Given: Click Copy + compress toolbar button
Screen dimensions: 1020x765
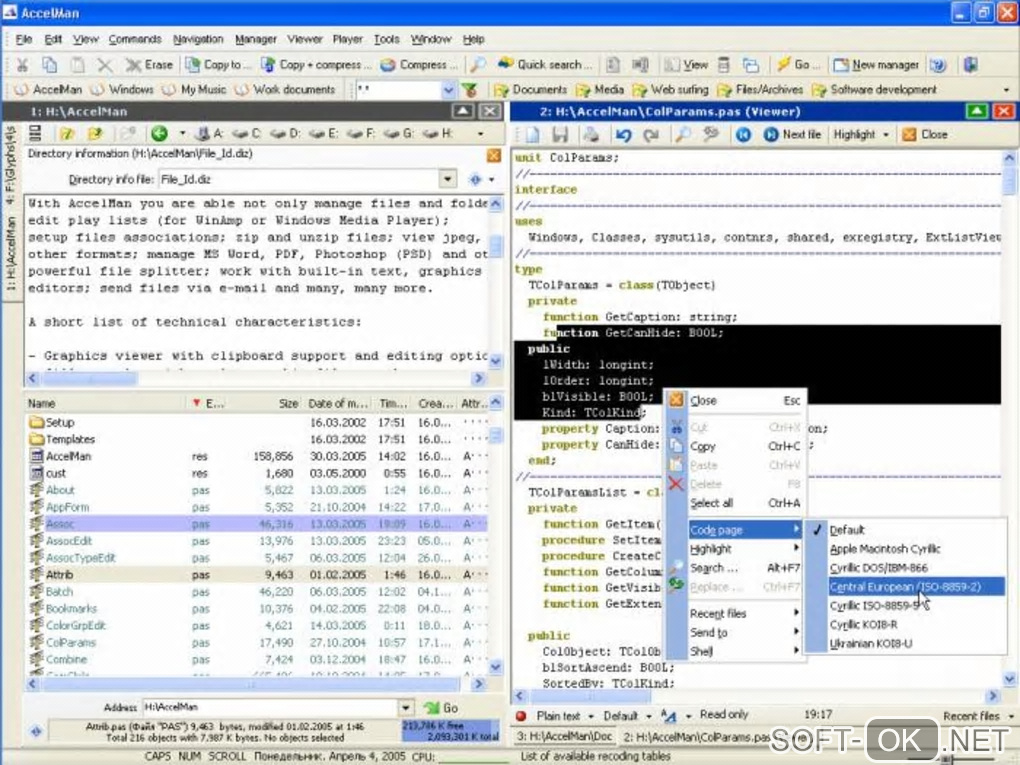Looking at the screenshot, I should pyautogui.click(x=316, y=64).
